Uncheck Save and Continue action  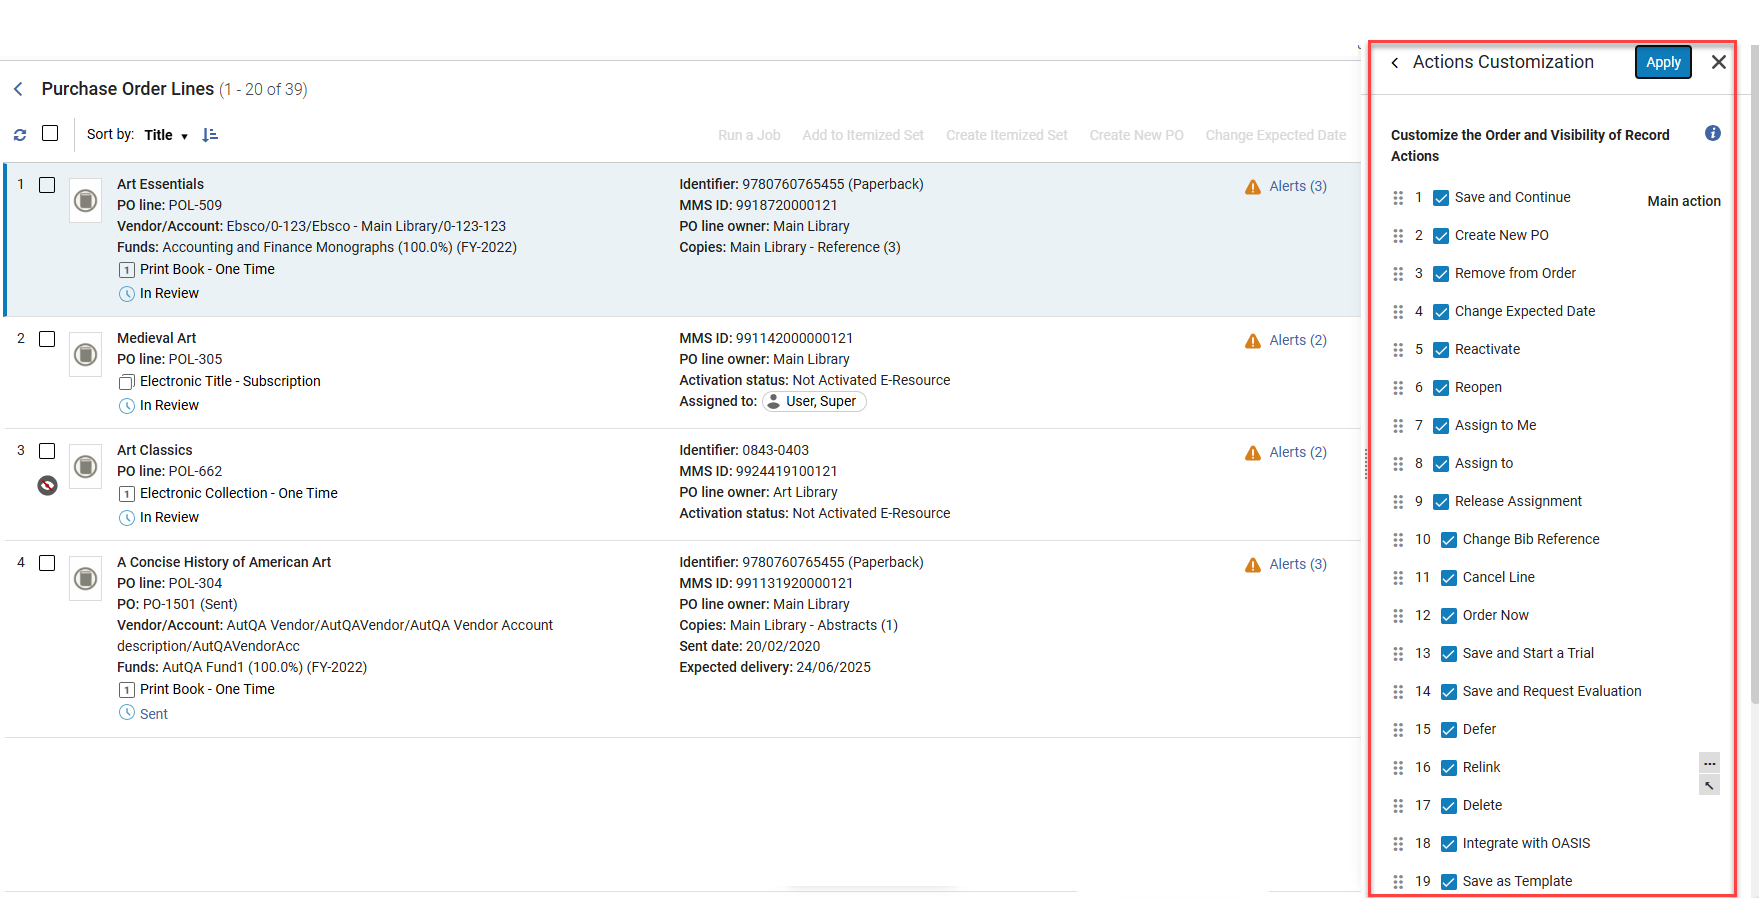(1441, 198)
